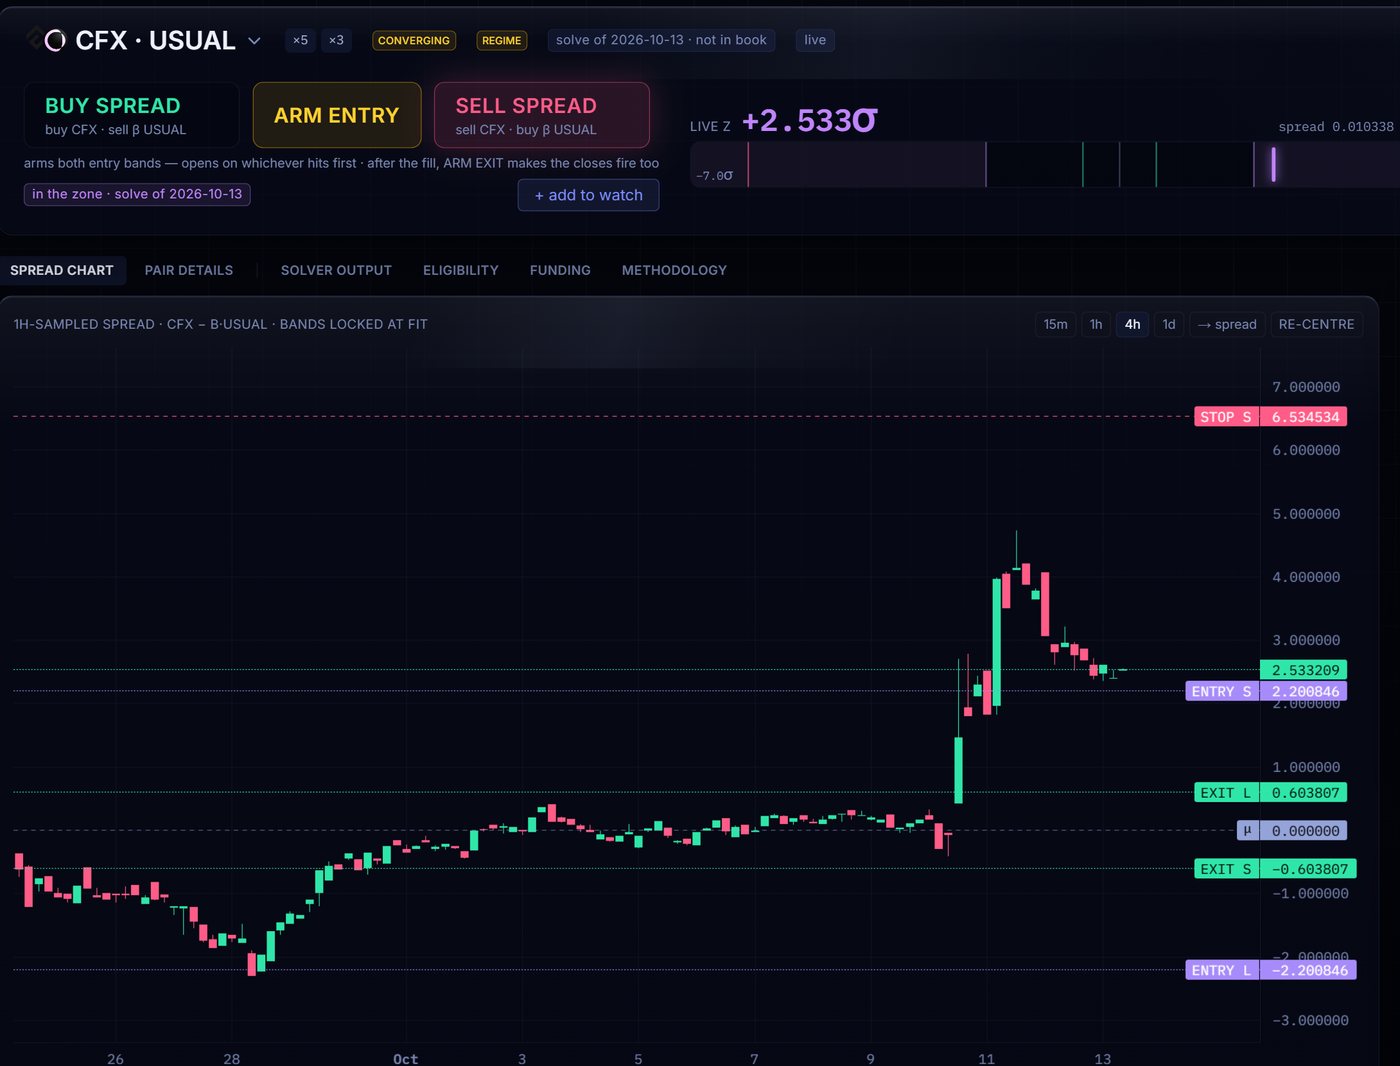Click the ×3 leverage badge

coord(336,40)
